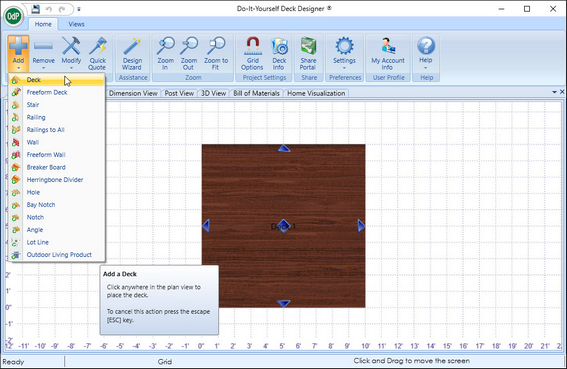Open the Quick Quote tool
The image size is (567, 369).
point(98,54)
